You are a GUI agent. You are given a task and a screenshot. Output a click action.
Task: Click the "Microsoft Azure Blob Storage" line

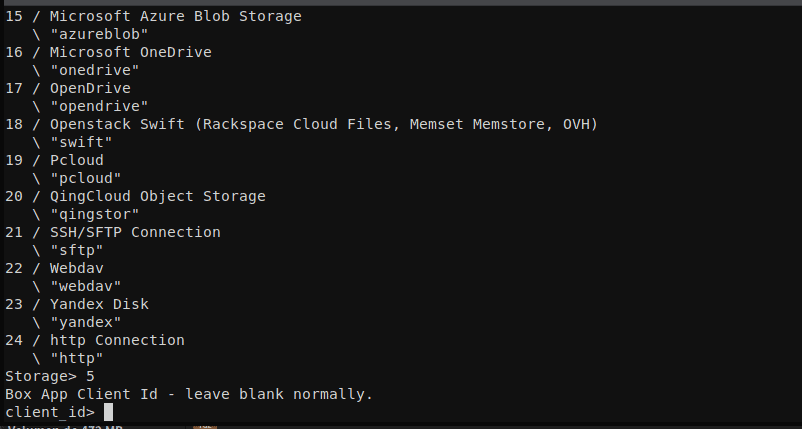click(153, 16)
